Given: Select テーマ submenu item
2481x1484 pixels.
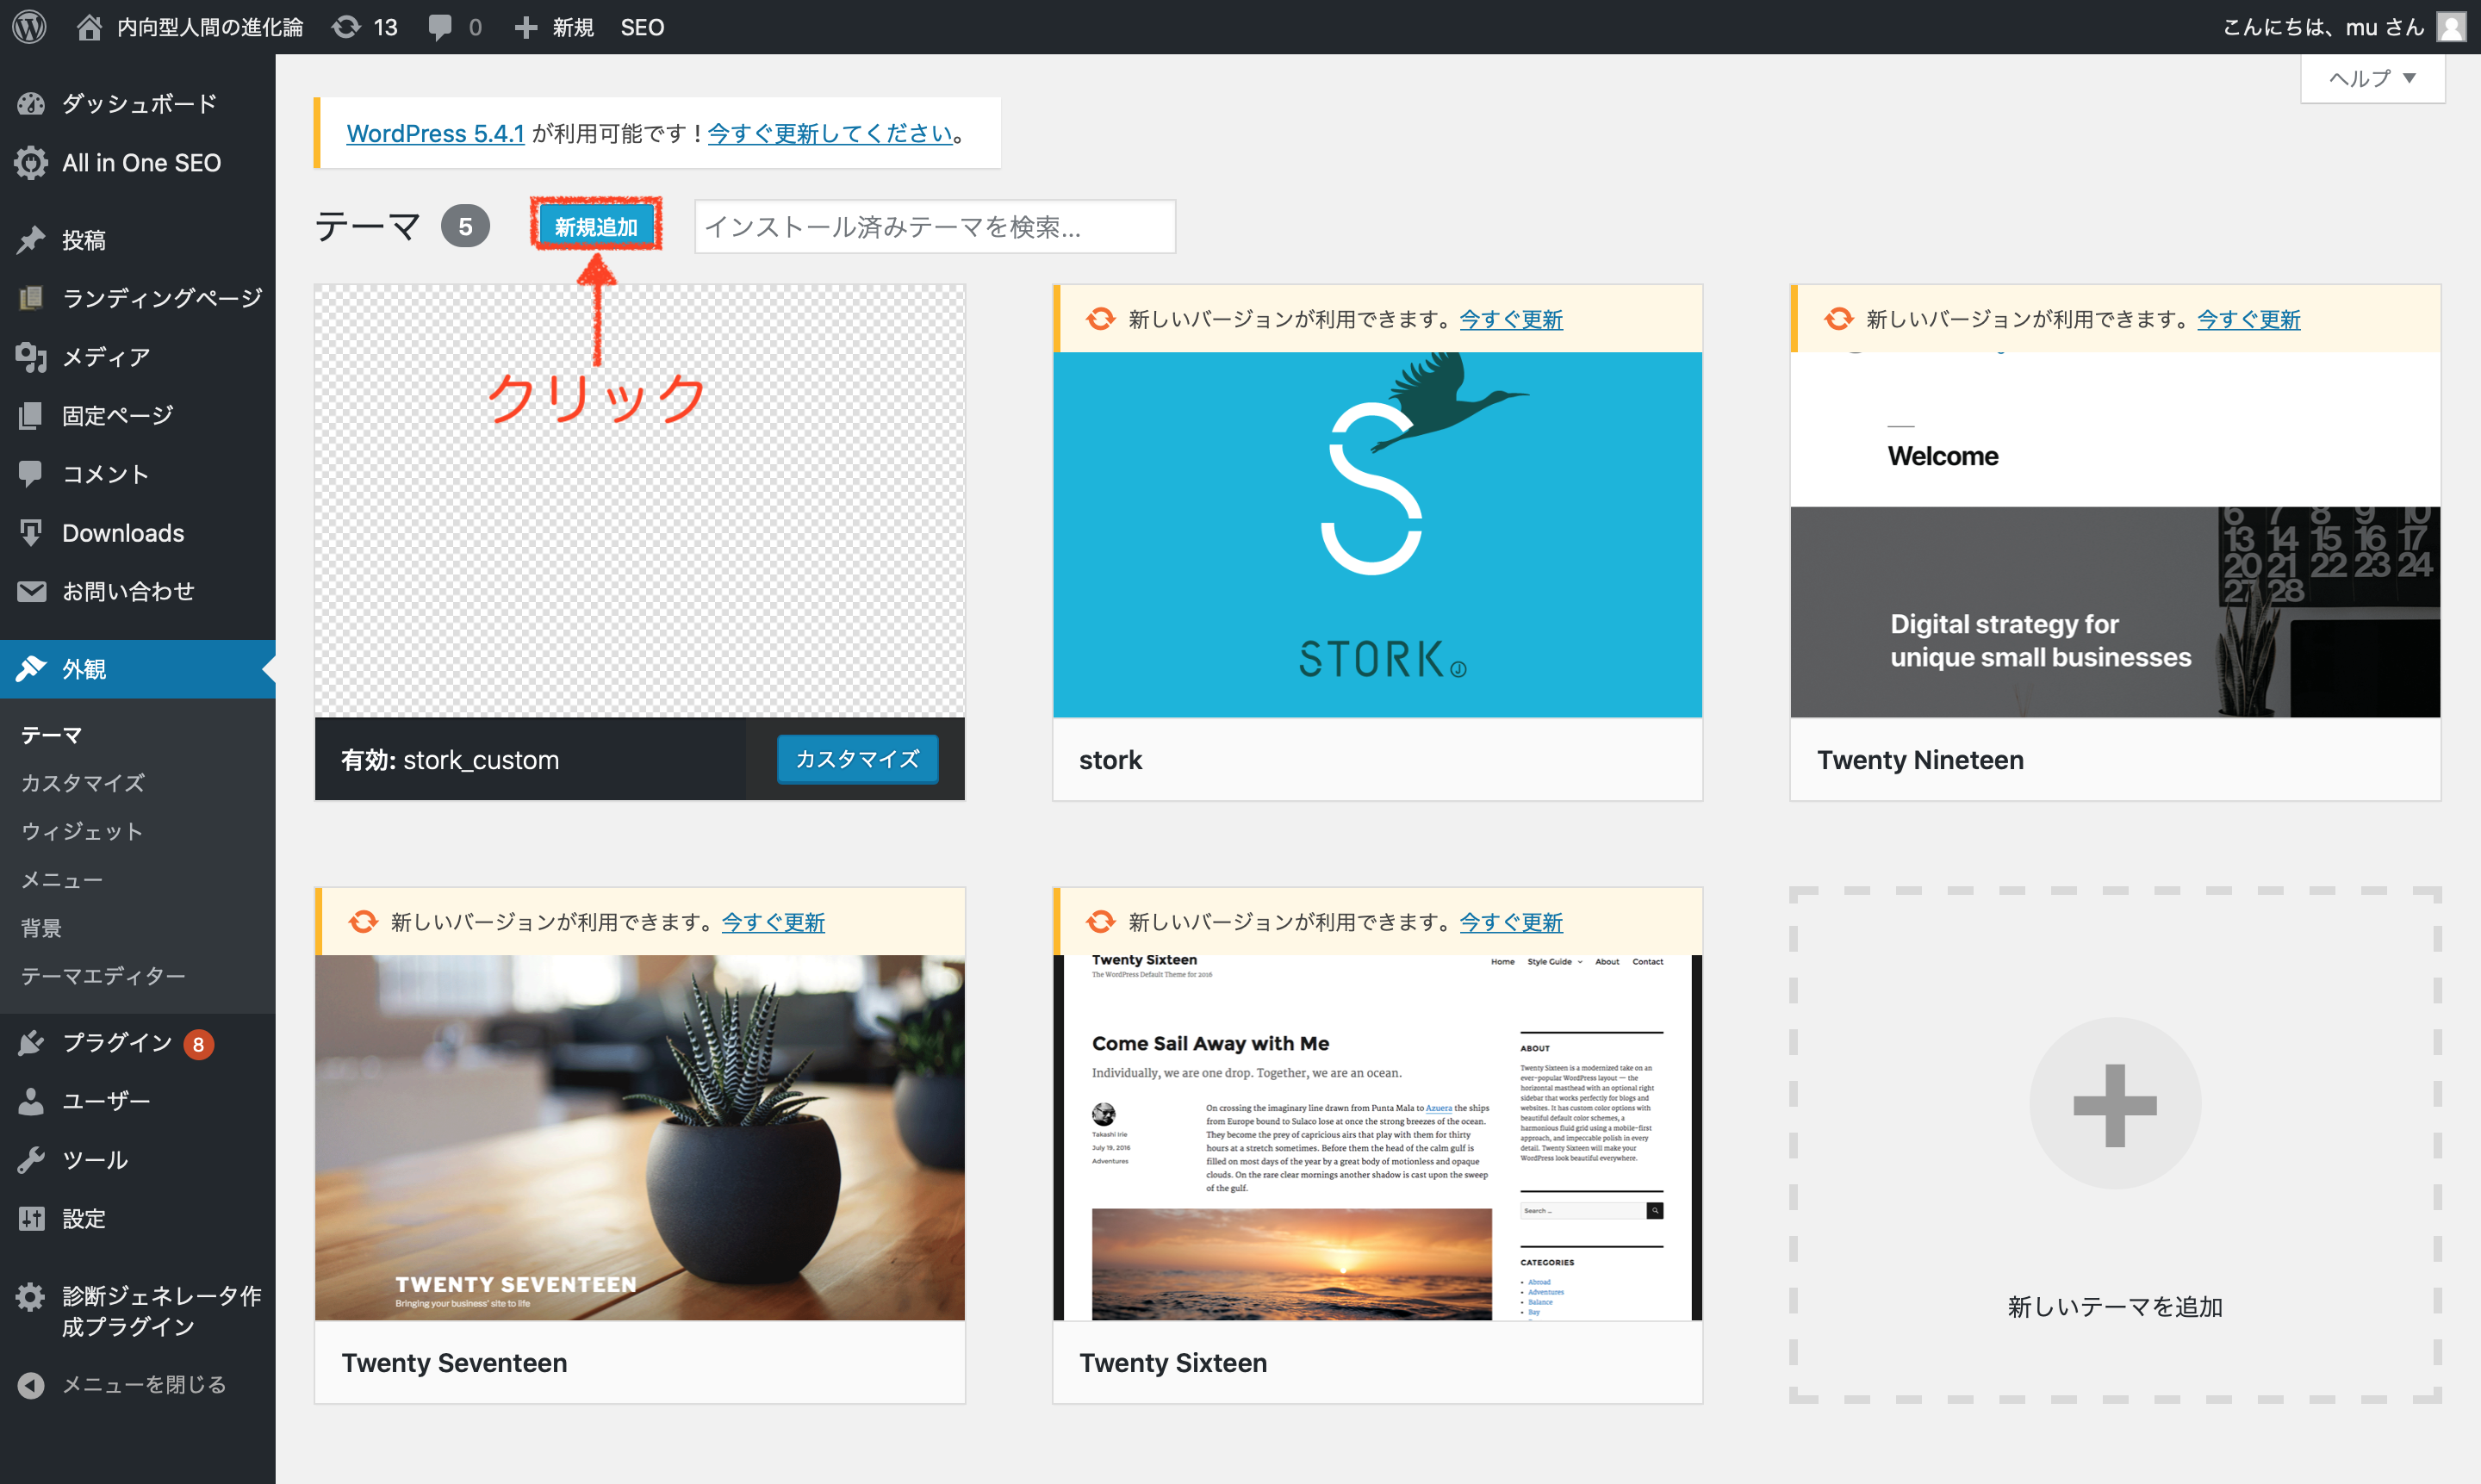Looking at the screenshot, I should (51, 735).
